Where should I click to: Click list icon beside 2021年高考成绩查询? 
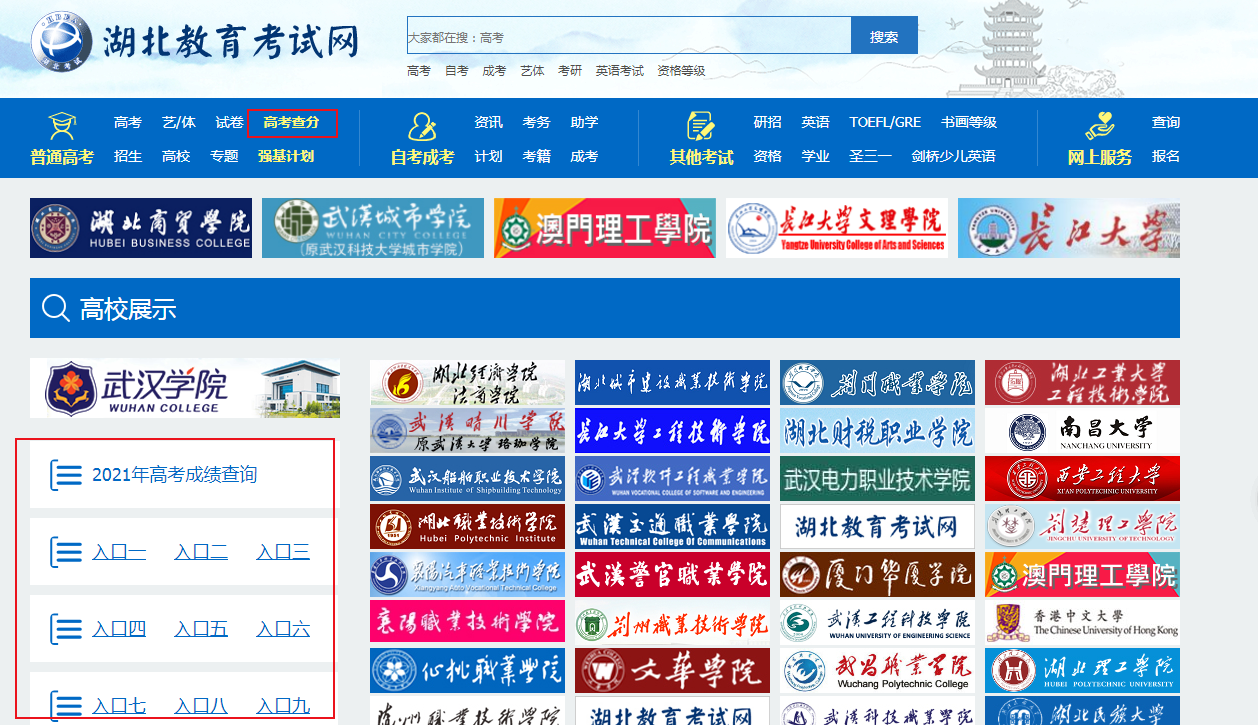click(x=66, y=475)
